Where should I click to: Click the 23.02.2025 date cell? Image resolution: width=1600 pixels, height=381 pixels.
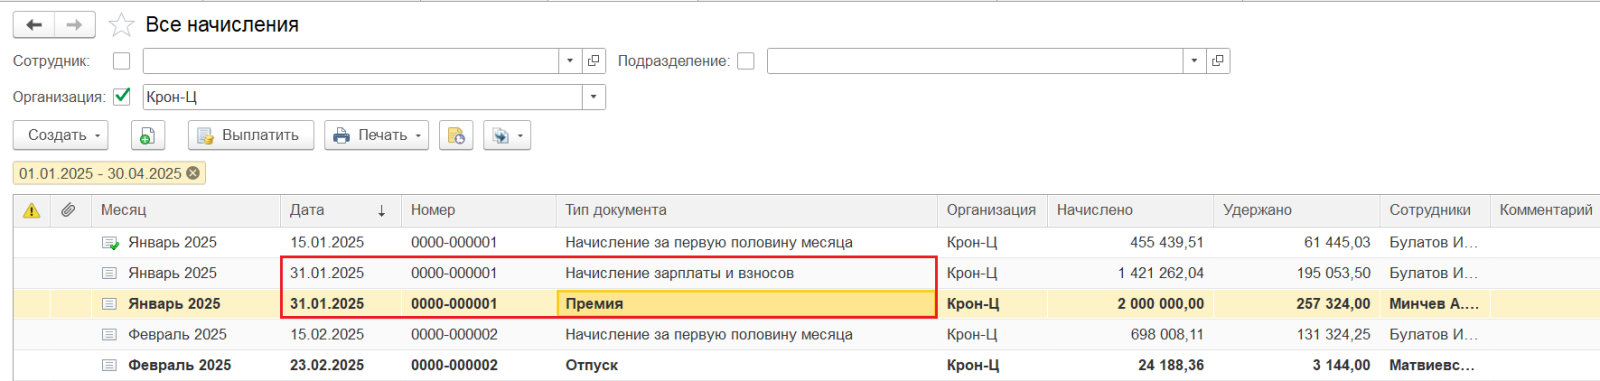click(x=340, y=365)
